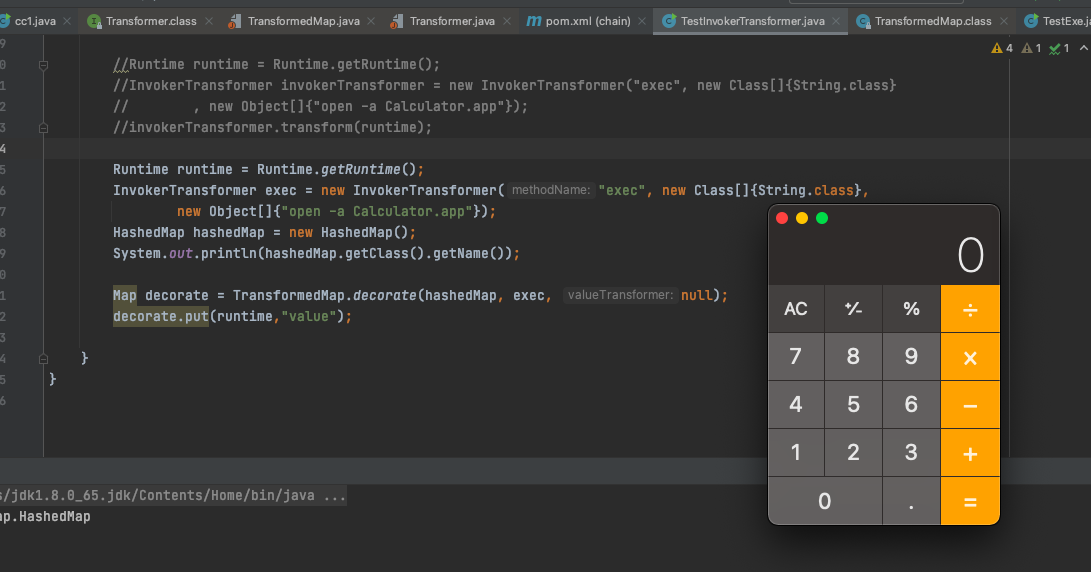1091x572 pixels.
Task: Click the plus operator in Calculator
Action: [970, 453]
